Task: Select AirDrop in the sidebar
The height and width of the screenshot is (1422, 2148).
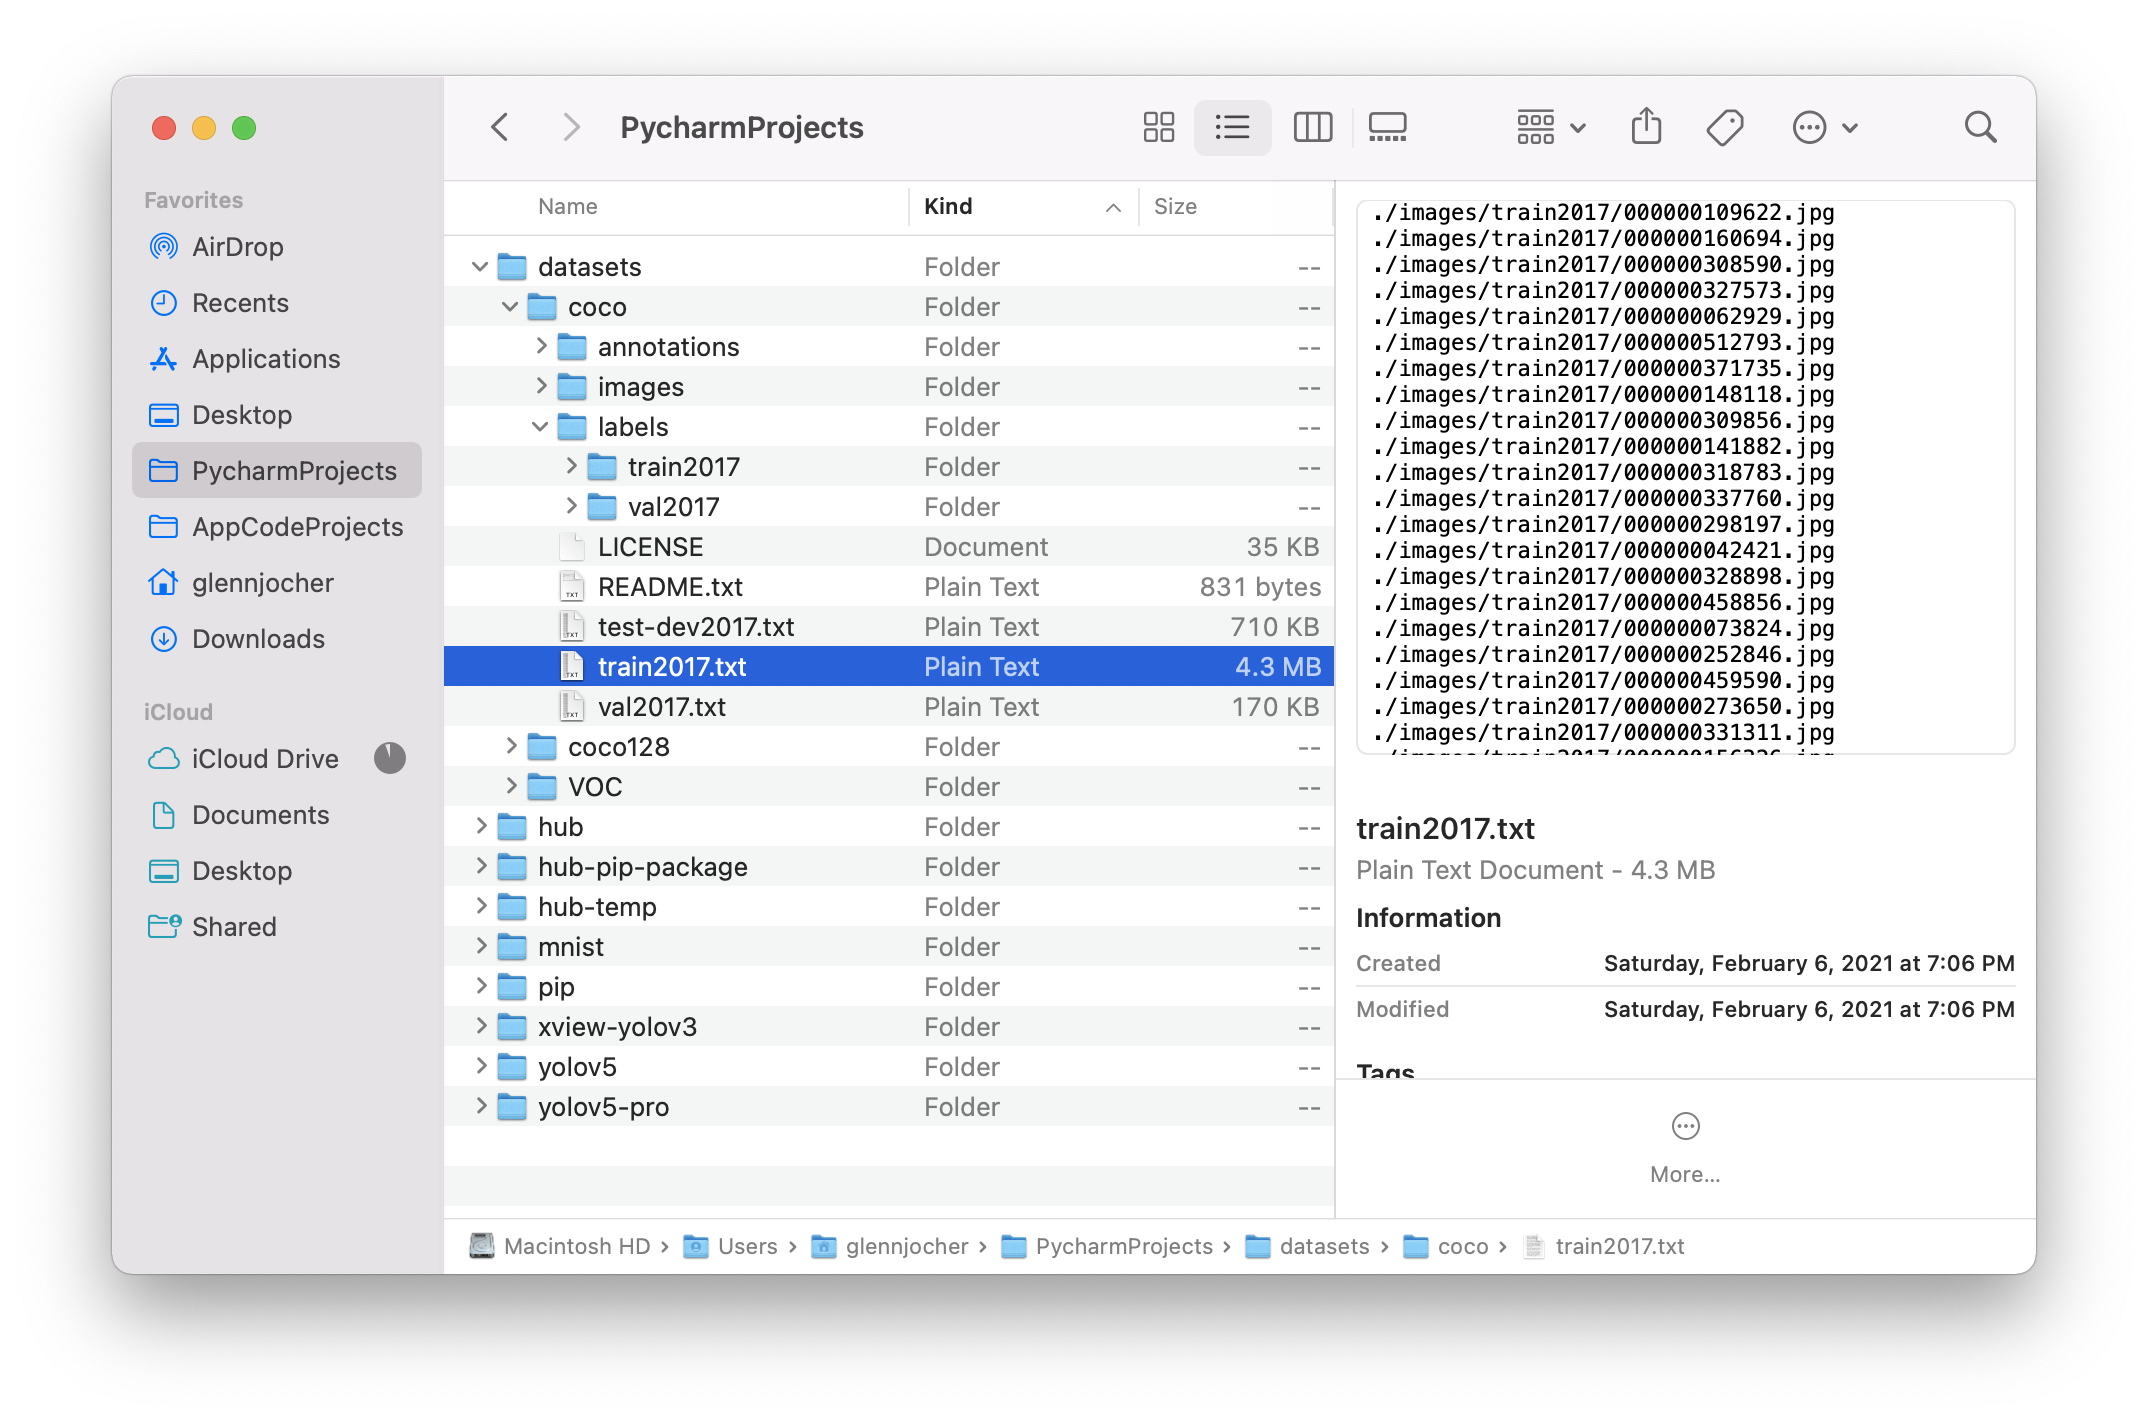Action: coord(239,247)
